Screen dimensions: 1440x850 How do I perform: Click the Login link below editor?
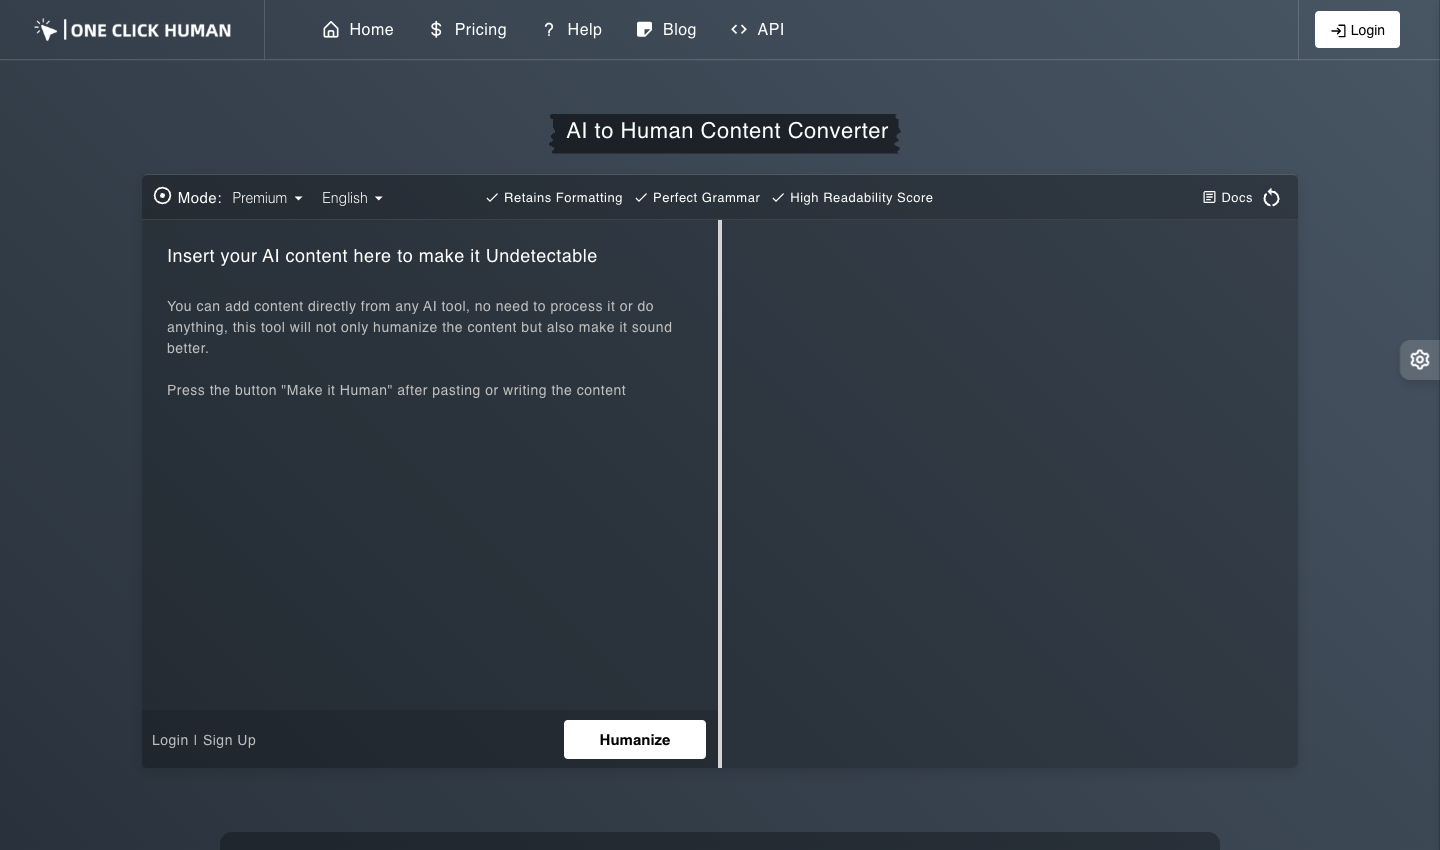pyautogui.click(x=170, y=740)
